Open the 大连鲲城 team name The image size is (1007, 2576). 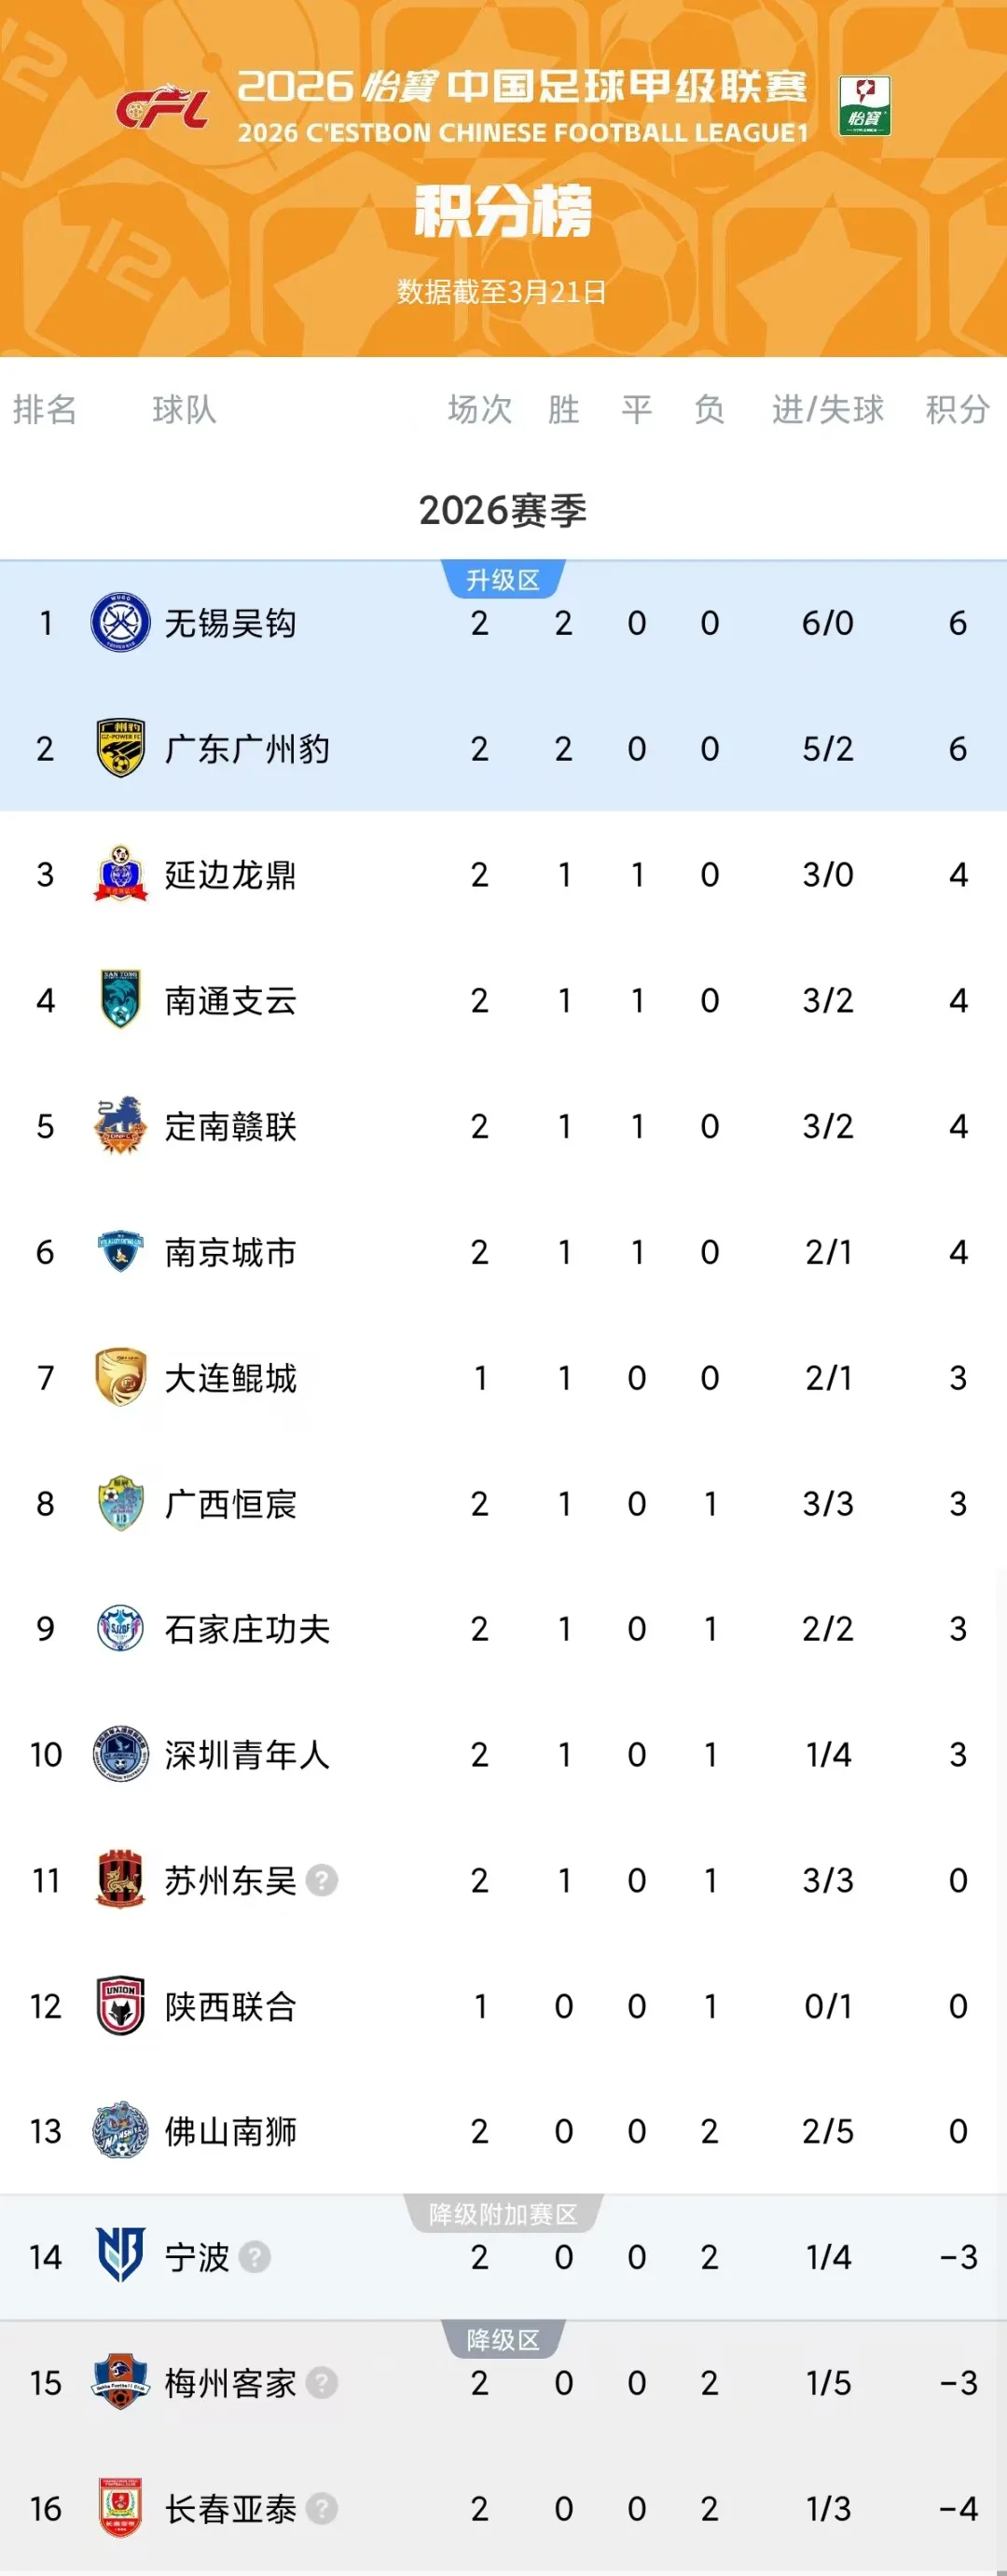[230, 1378]
